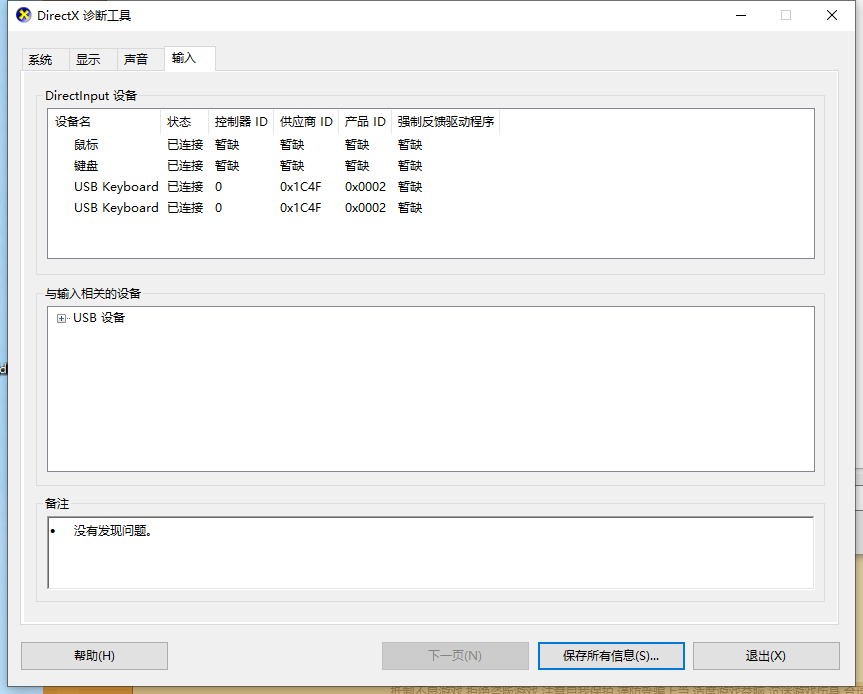Click 保存所有信息(S)... button
Screen dimensions: 863x694
point(611,655)
